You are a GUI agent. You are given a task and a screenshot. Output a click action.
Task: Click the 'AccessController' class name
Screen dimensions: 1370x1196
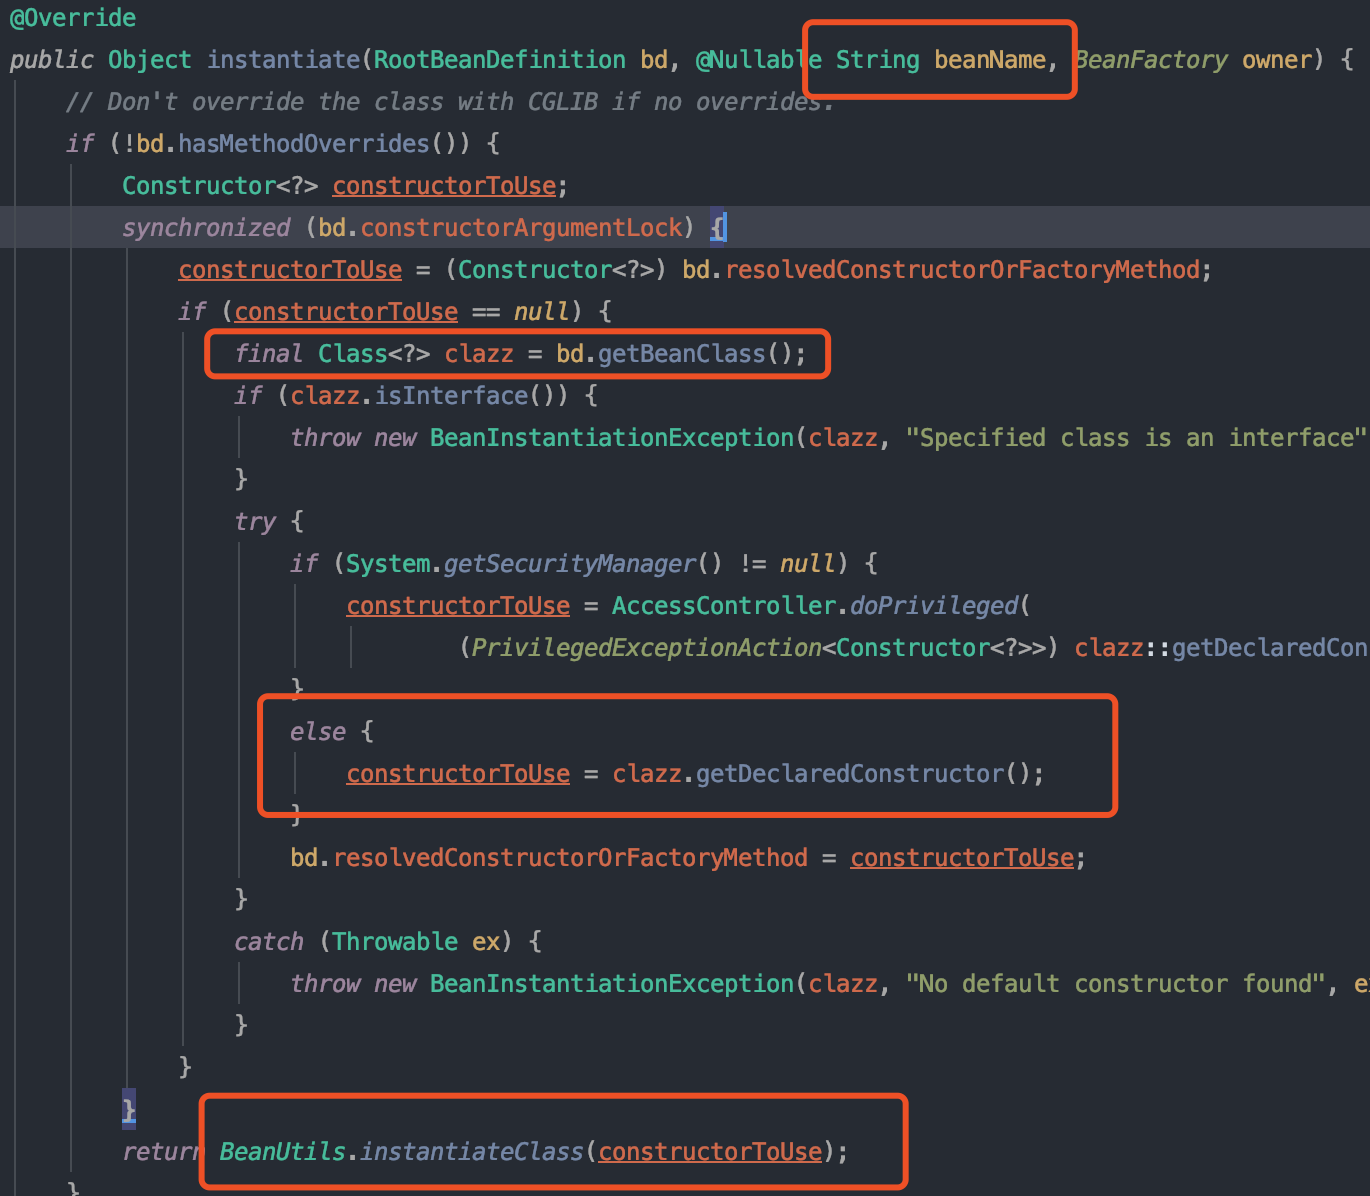coord(723,606)
